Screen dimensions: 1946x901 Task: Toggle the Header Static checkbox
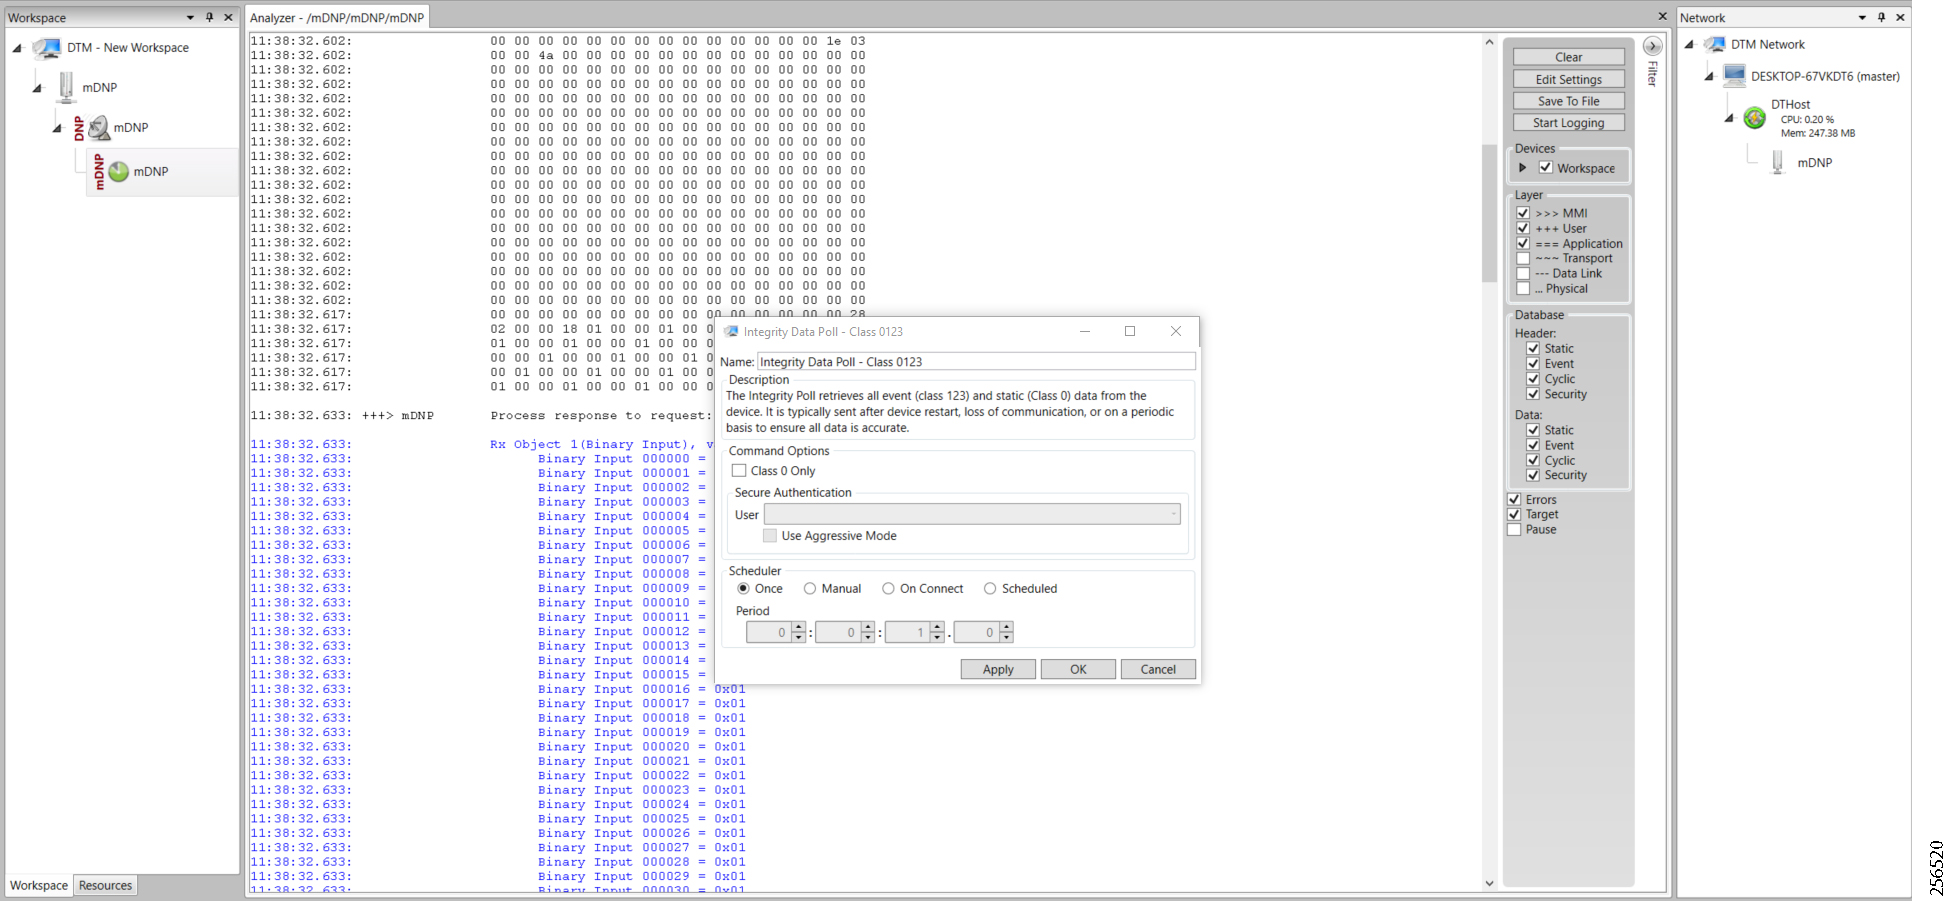(1533, 349)
